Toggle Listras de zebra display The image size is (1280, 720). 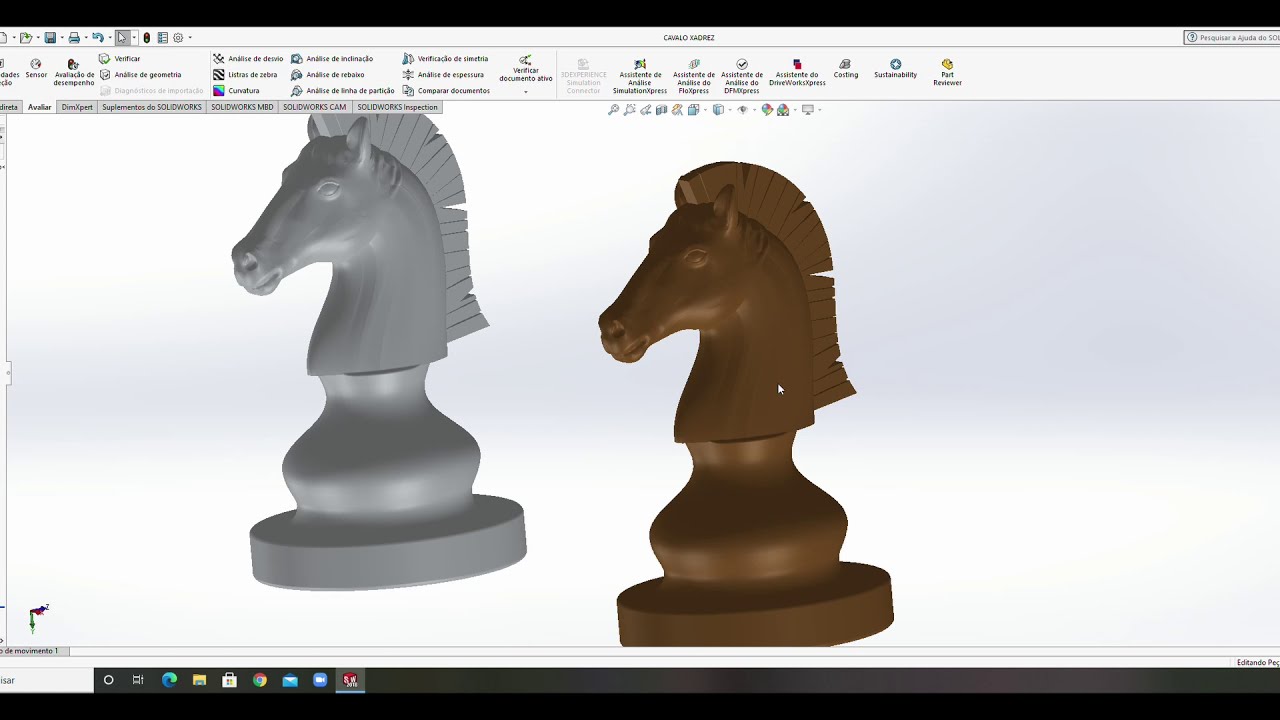[245, 75]
